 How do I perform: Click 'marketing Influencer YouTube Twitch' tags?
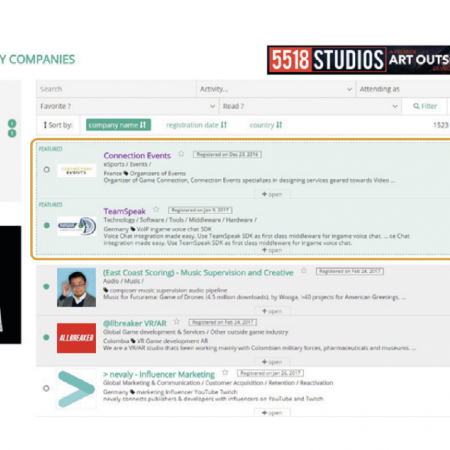pyautogui.click(x=187, y=392)
